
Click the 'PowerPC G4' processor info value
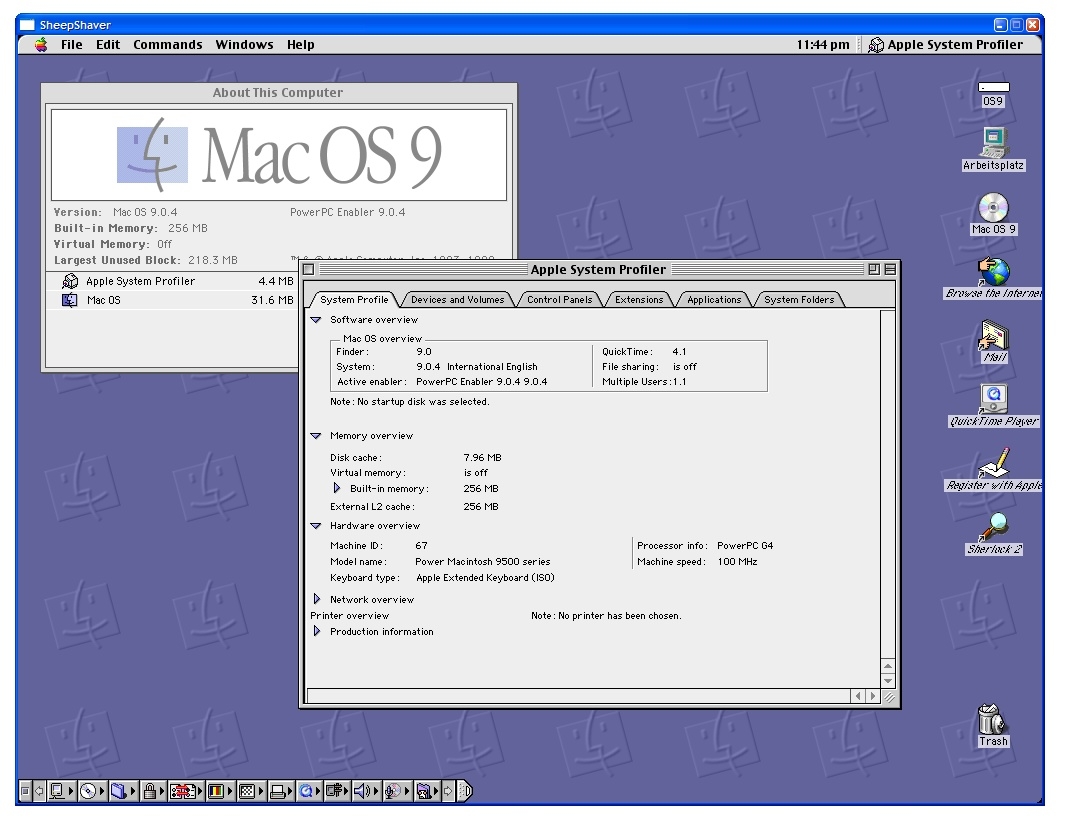tap(745, 545)
